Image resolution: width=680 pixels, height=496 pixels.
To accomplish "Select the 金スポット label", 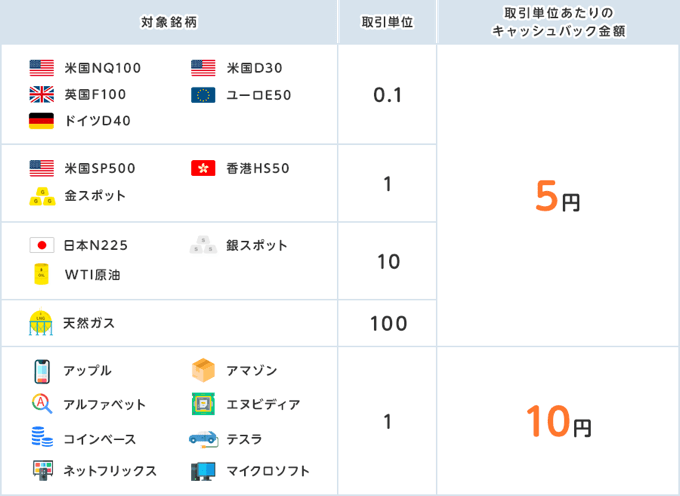I will point(95,196).
